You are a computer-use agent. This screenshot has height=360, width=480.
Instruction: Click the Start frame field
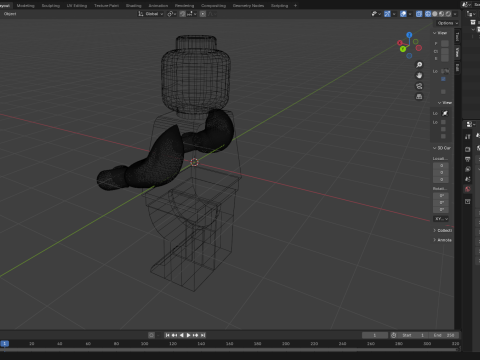pyautogui.click(x=413, y=335)
